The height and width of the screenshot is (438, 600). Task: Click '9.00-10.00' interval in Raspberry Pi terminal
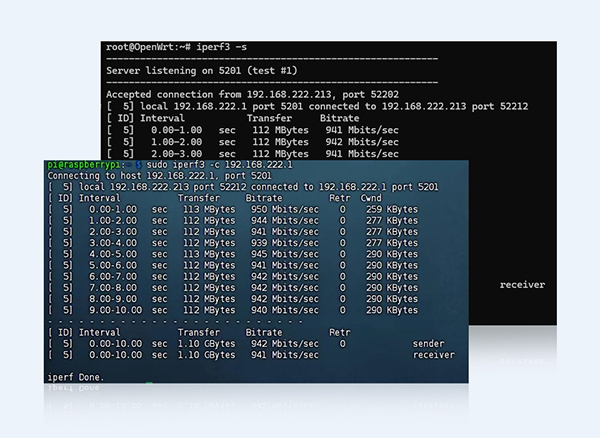point(116,310)
